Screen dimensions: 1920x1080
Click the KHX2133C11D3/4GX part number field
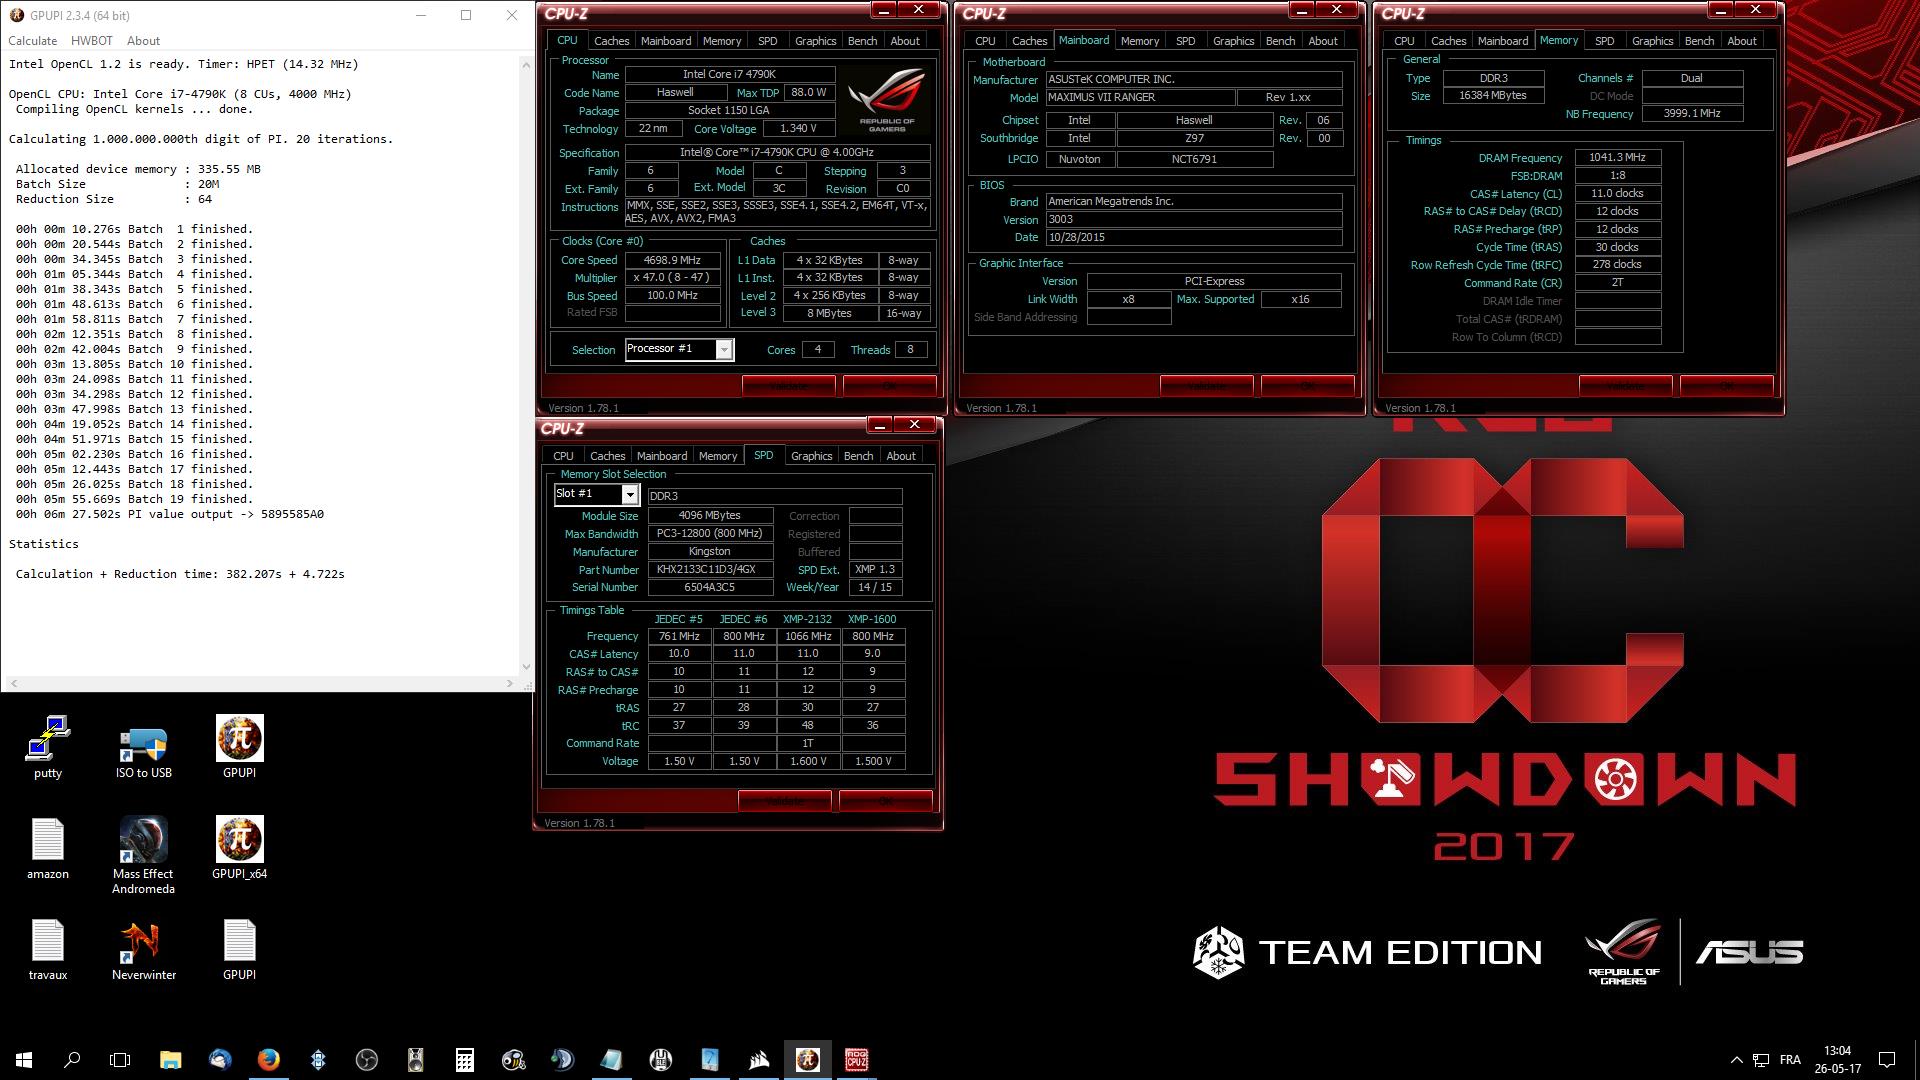point(710,569)
